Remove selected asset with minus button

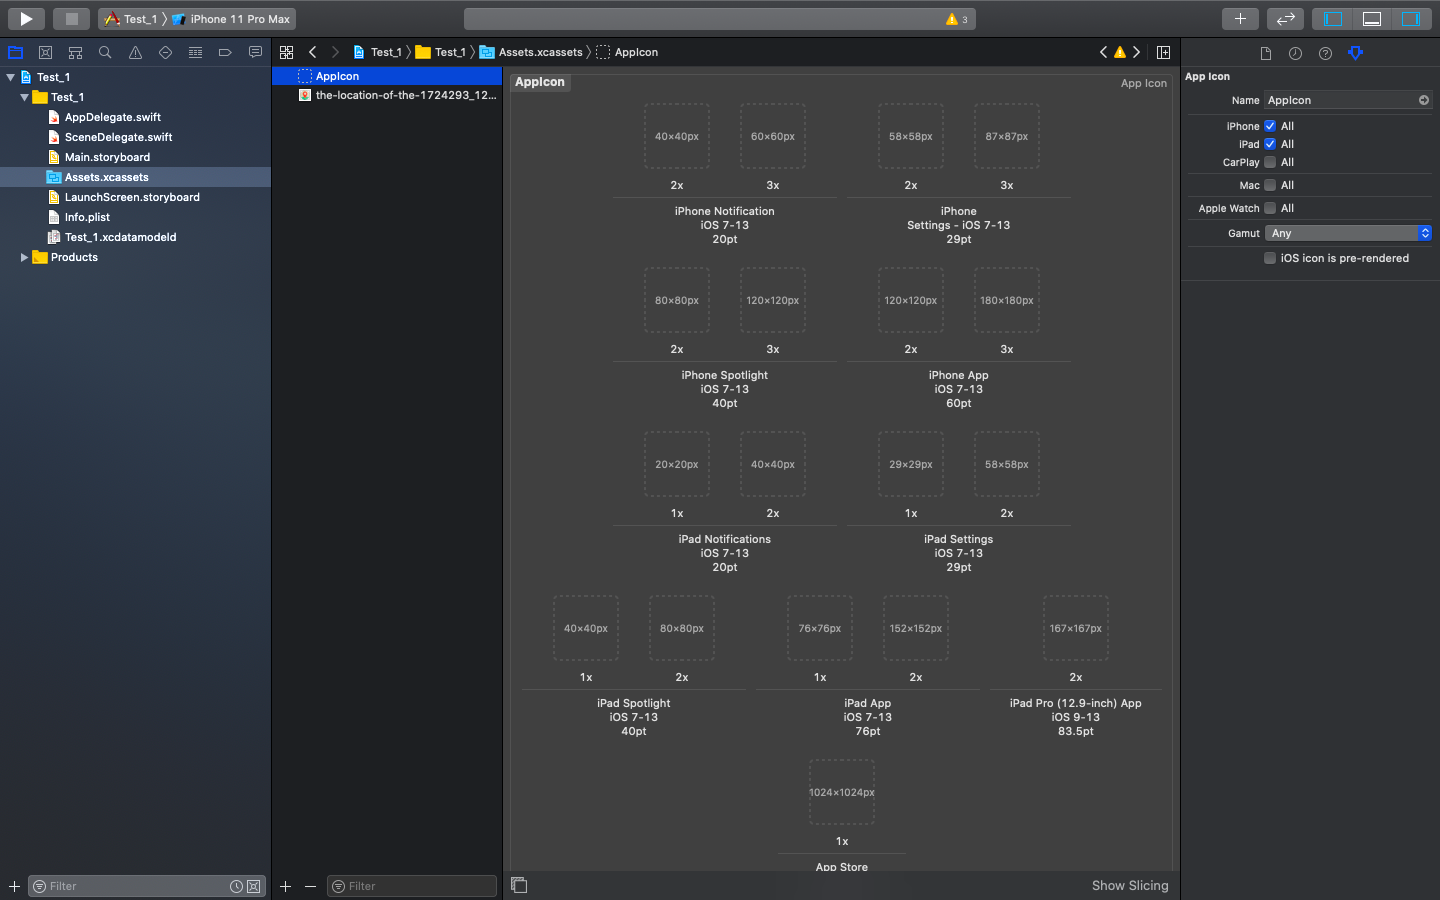(x=310, y=886)
